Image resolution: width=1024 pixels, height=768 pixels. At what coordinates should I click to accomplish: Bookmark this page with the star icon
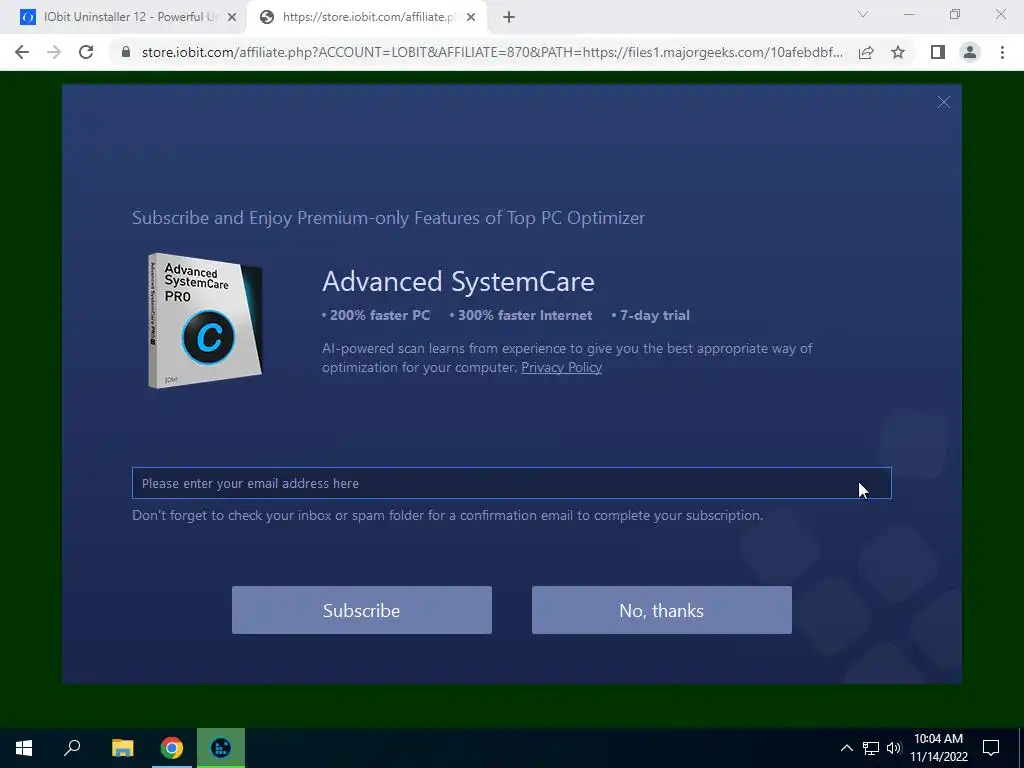pyautogui.click(x=898, y=52)
